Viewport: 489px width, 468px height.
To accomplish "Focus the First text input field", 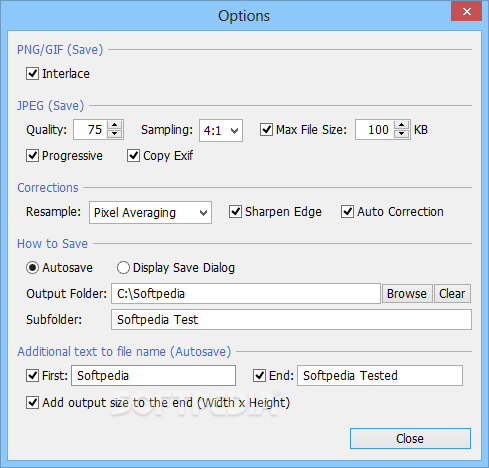I will [x=153, y=376].
